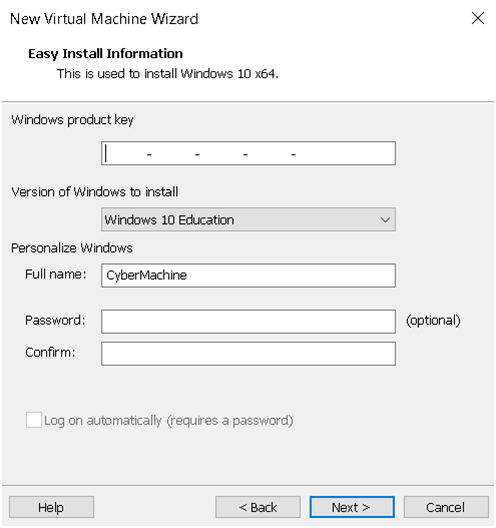
Task: Click the Windows product key field
Action: coord(248,153)
